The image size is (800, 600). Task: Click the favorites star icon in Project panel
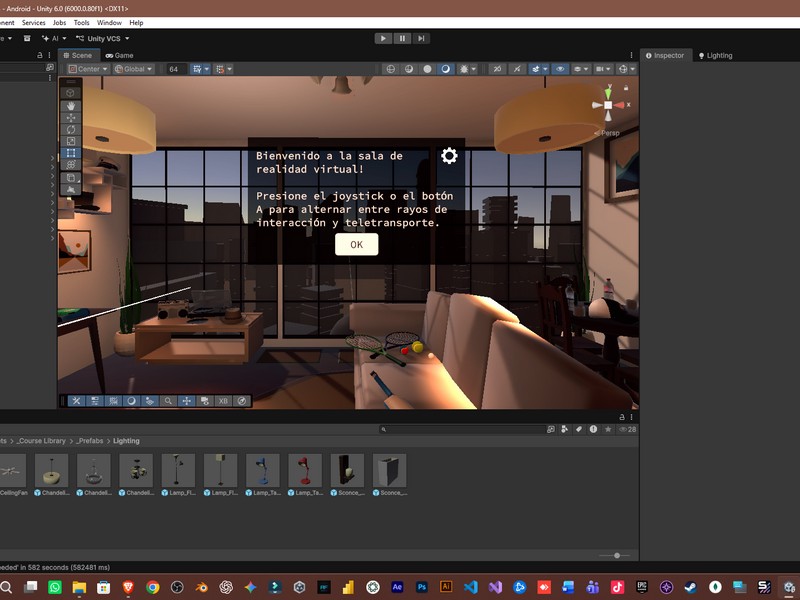pos(608,429)
